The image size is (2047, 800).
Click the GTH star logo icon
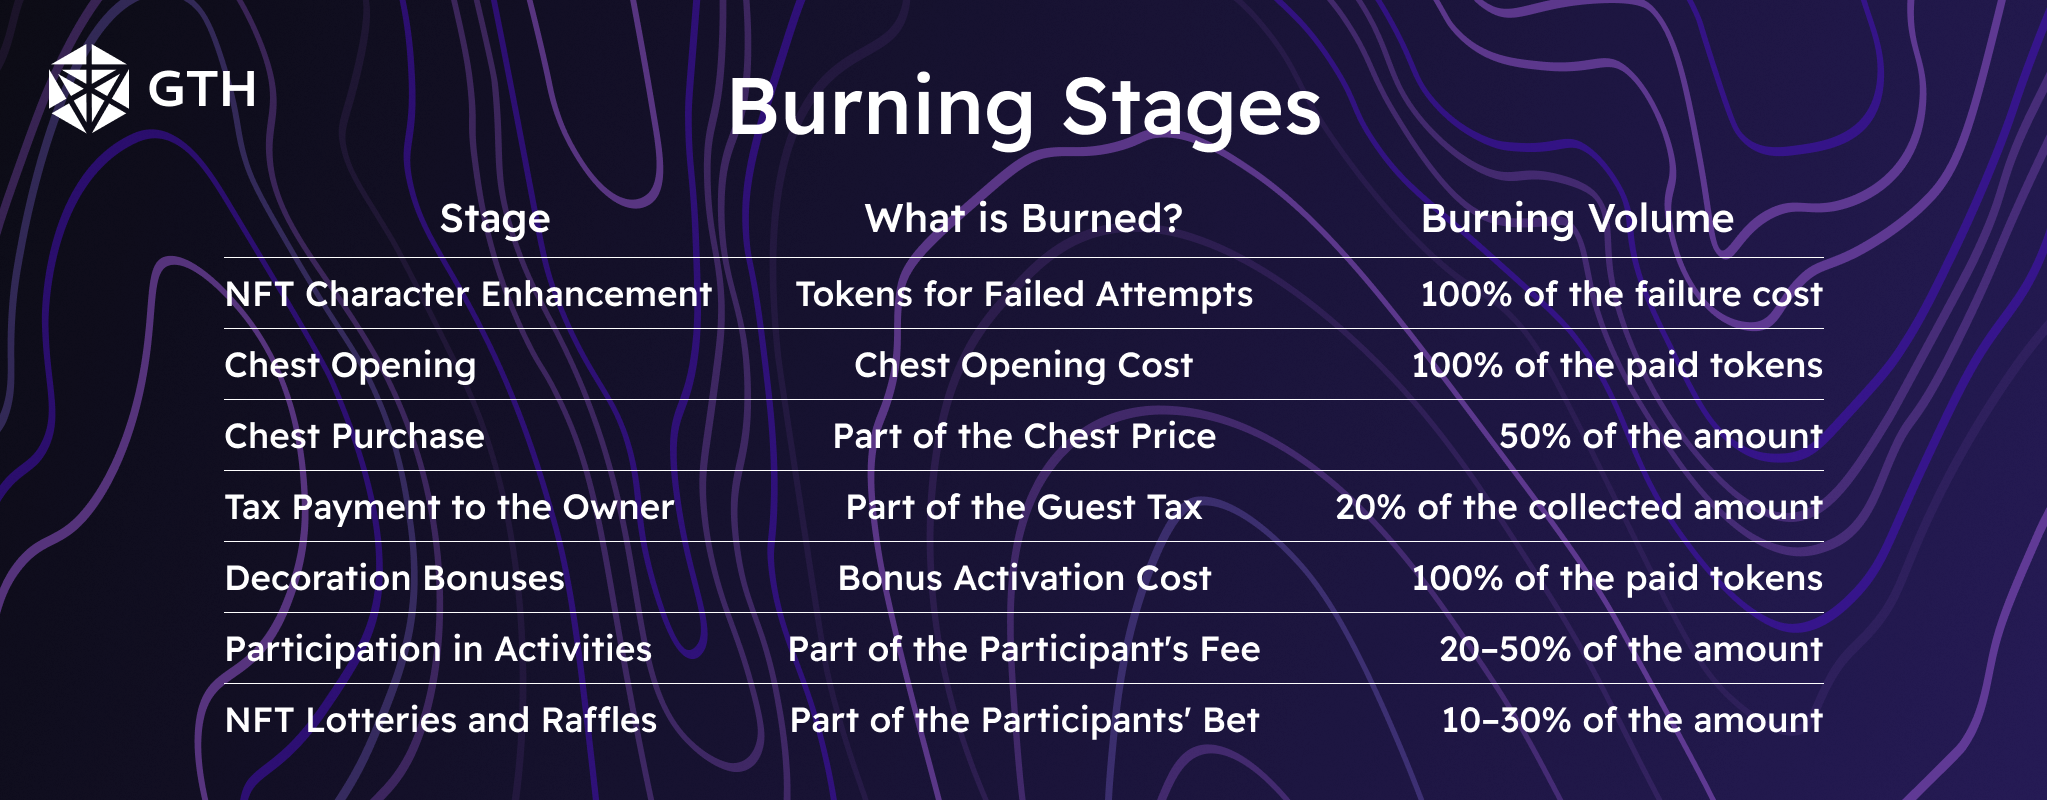89,89
